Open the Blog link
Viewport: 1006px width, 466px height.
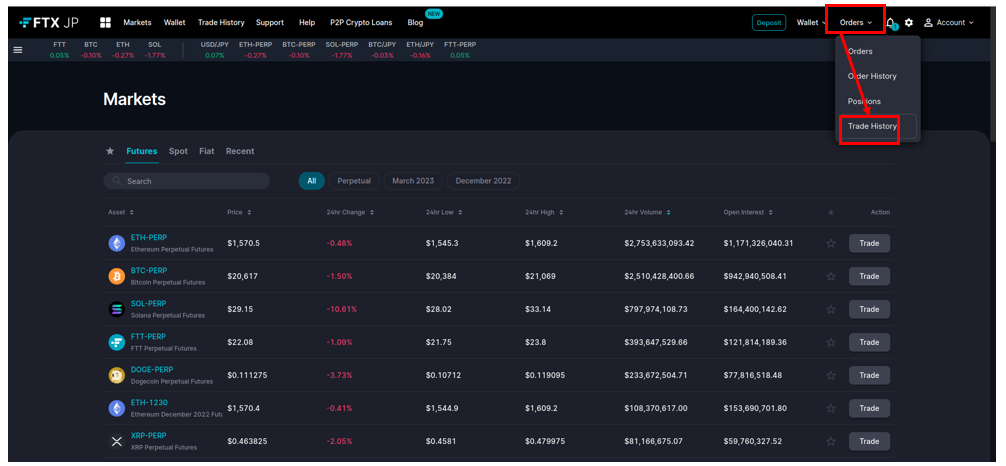[x=415, y=22]
